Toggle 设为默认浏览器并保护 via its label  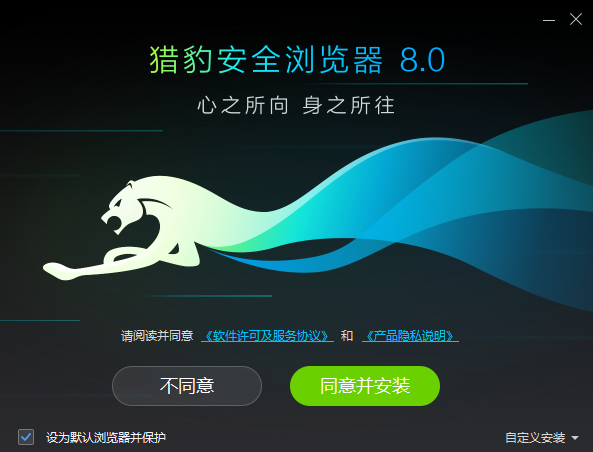(x=106, y=438)
